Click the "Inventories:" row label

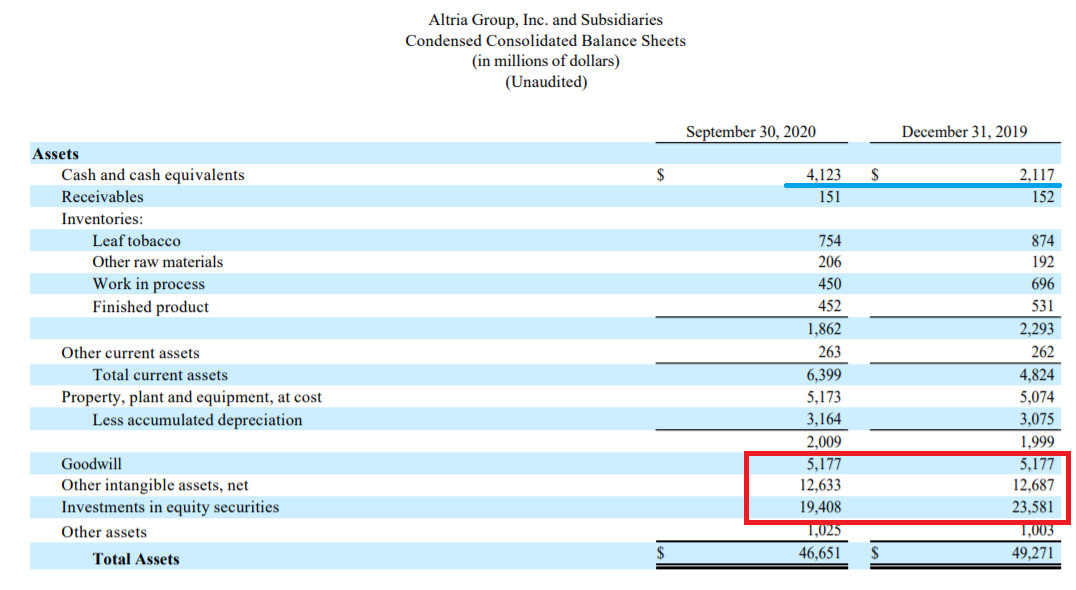[x=102, y=219]
